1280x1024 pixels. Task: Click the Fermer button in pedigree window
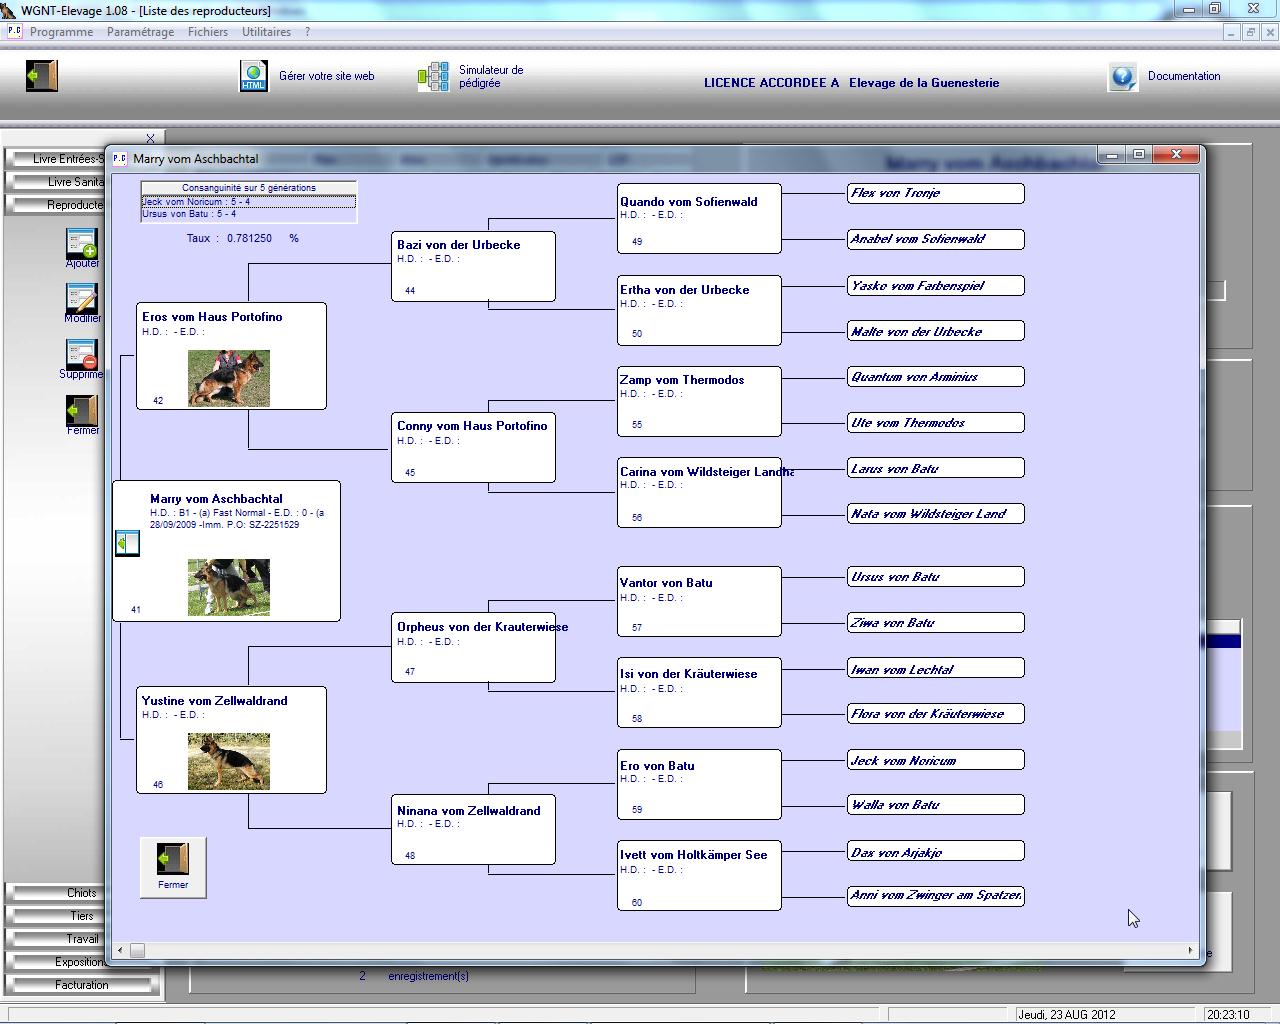coord(173,866)
